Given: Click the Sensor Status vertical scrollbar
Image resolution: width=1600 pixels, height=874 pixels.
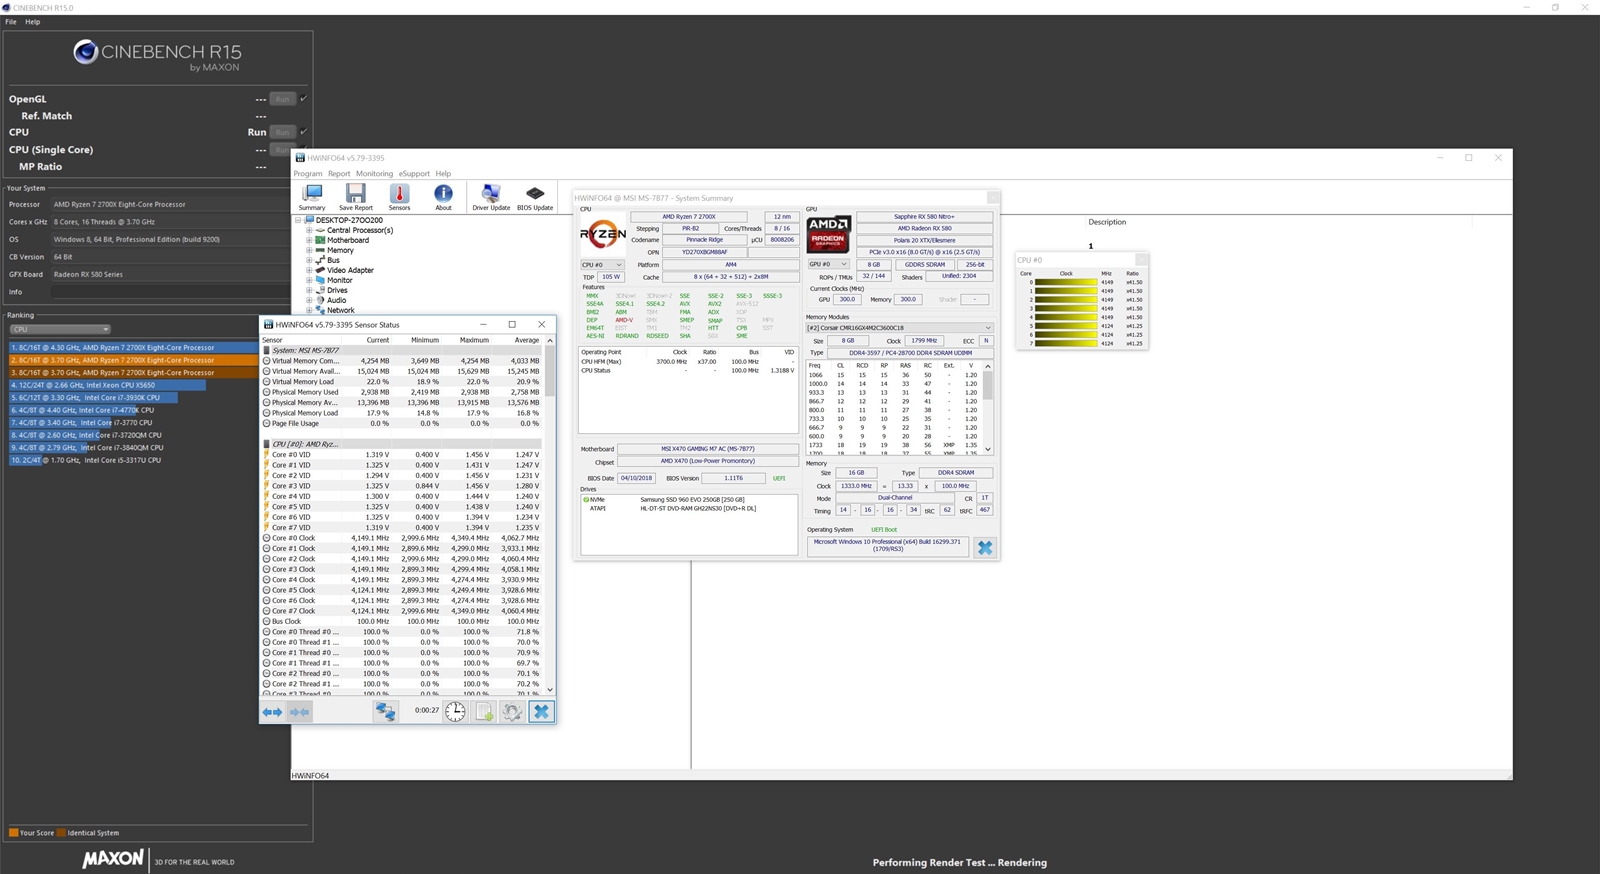Looking at the screenshot, I should pyautogui.click(x=549, y=515).
